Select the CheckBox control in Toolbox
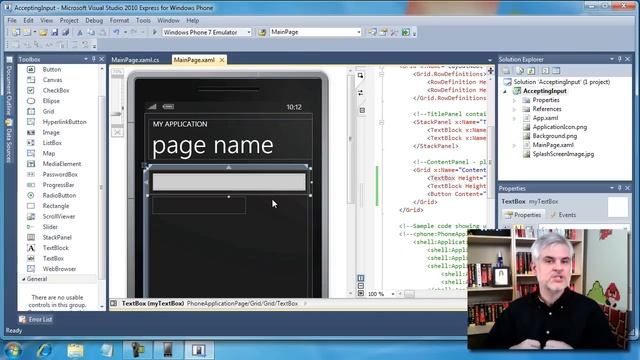 click(x=56, y=90)
